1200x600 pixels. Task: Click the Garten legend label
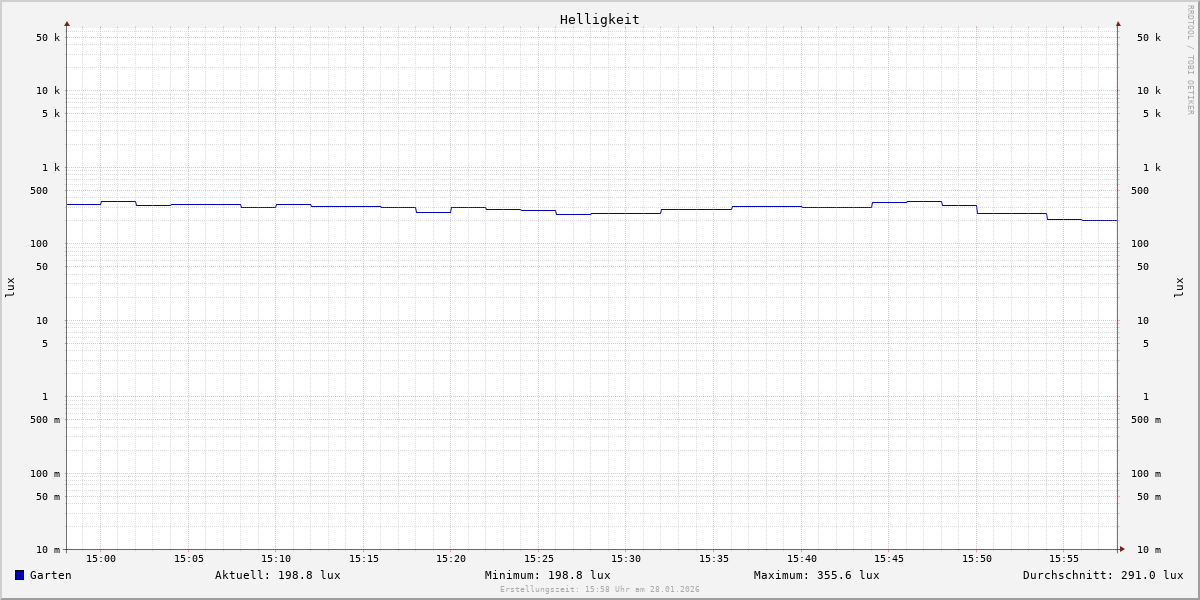tap(50, 575)
